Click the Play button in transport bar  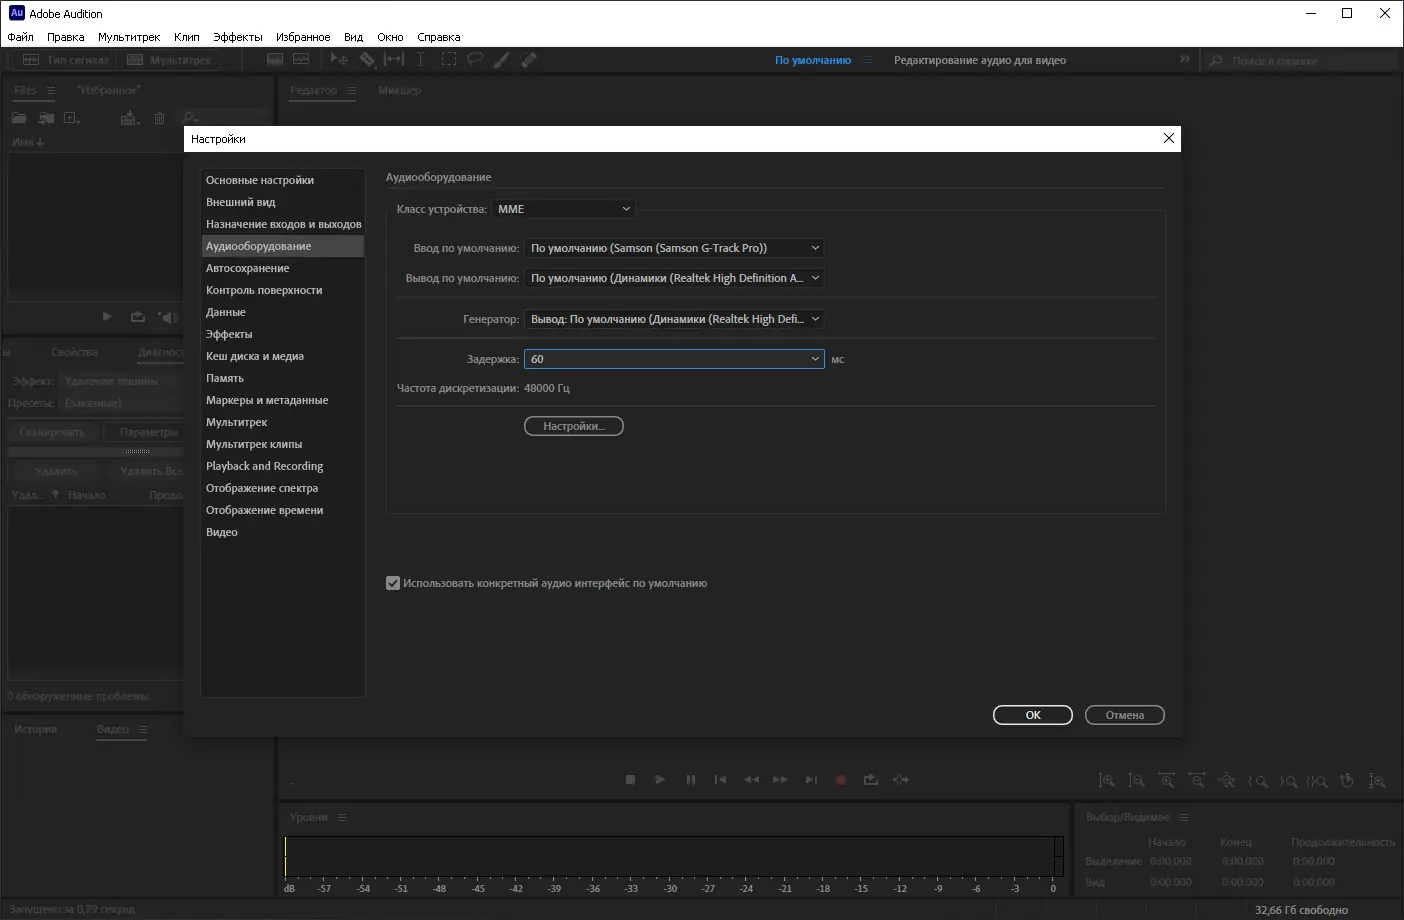660,780
